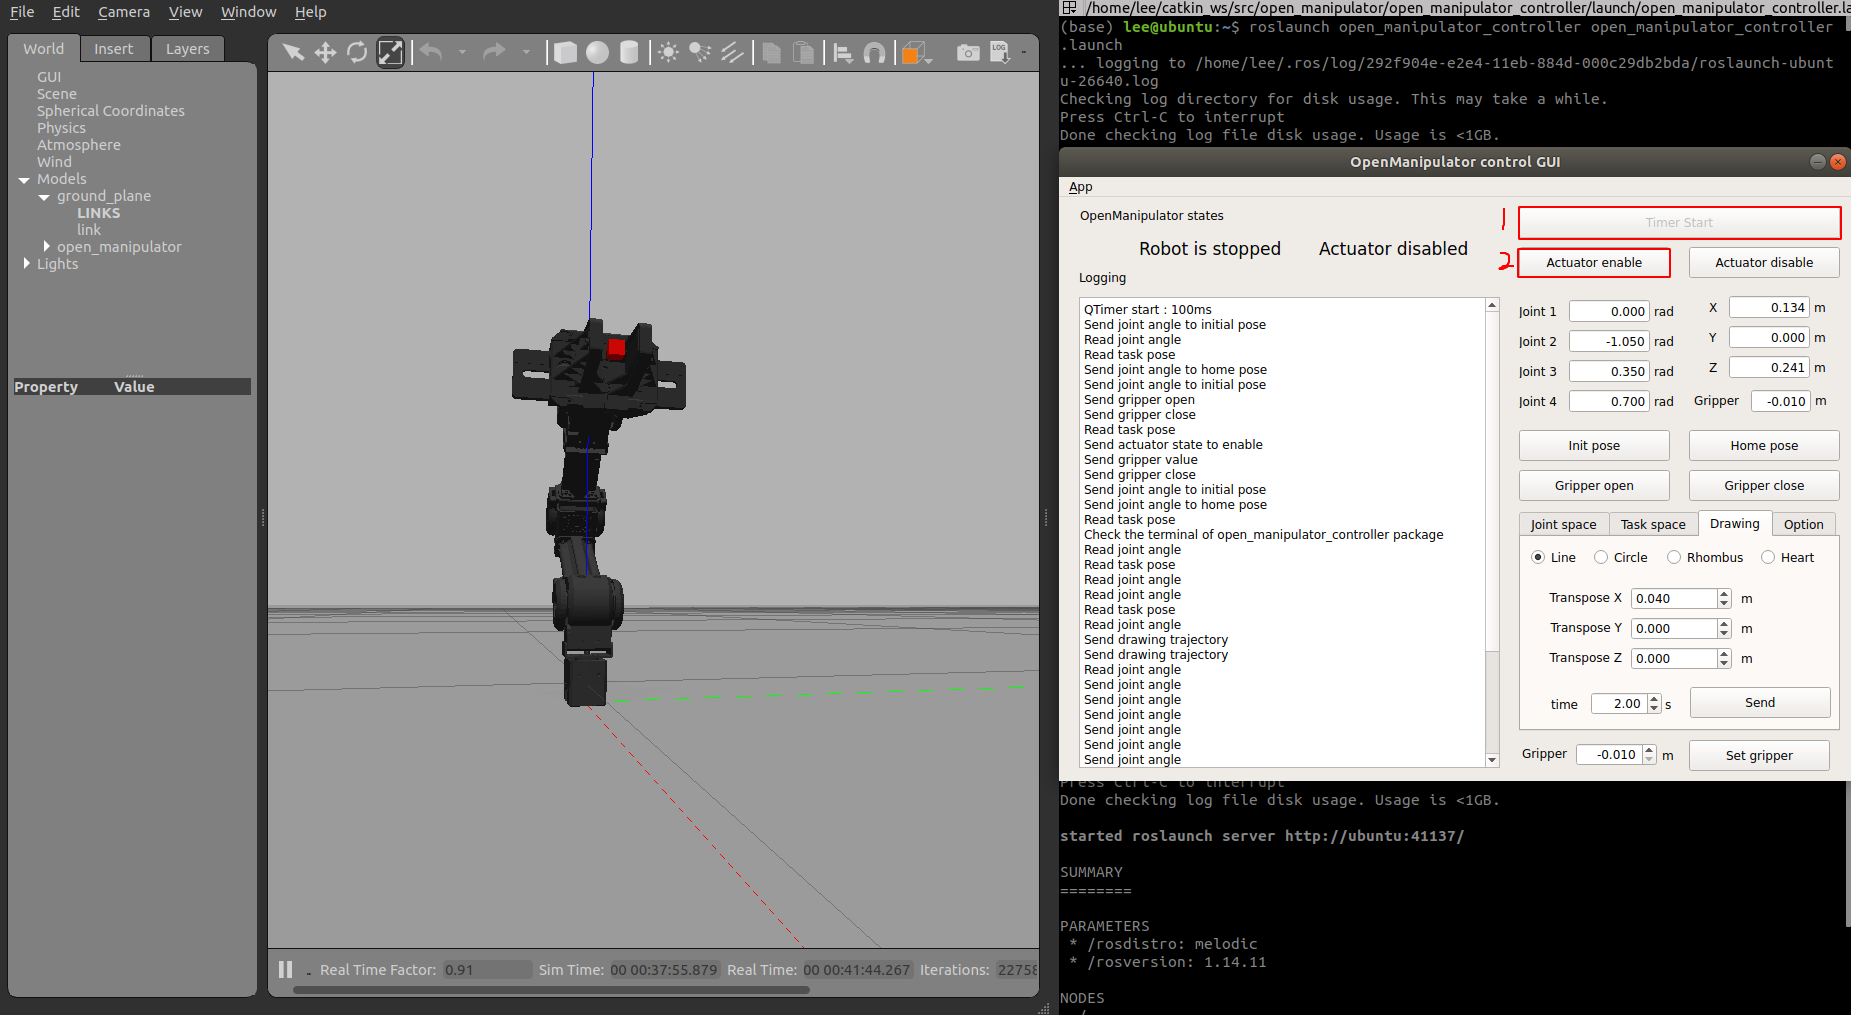Image resolution: width=1851 pixels, height=1015 pixels.
Task: Select Spherical Coordinates in World tree
Action: pyautogui.click(x=111, y=111)
